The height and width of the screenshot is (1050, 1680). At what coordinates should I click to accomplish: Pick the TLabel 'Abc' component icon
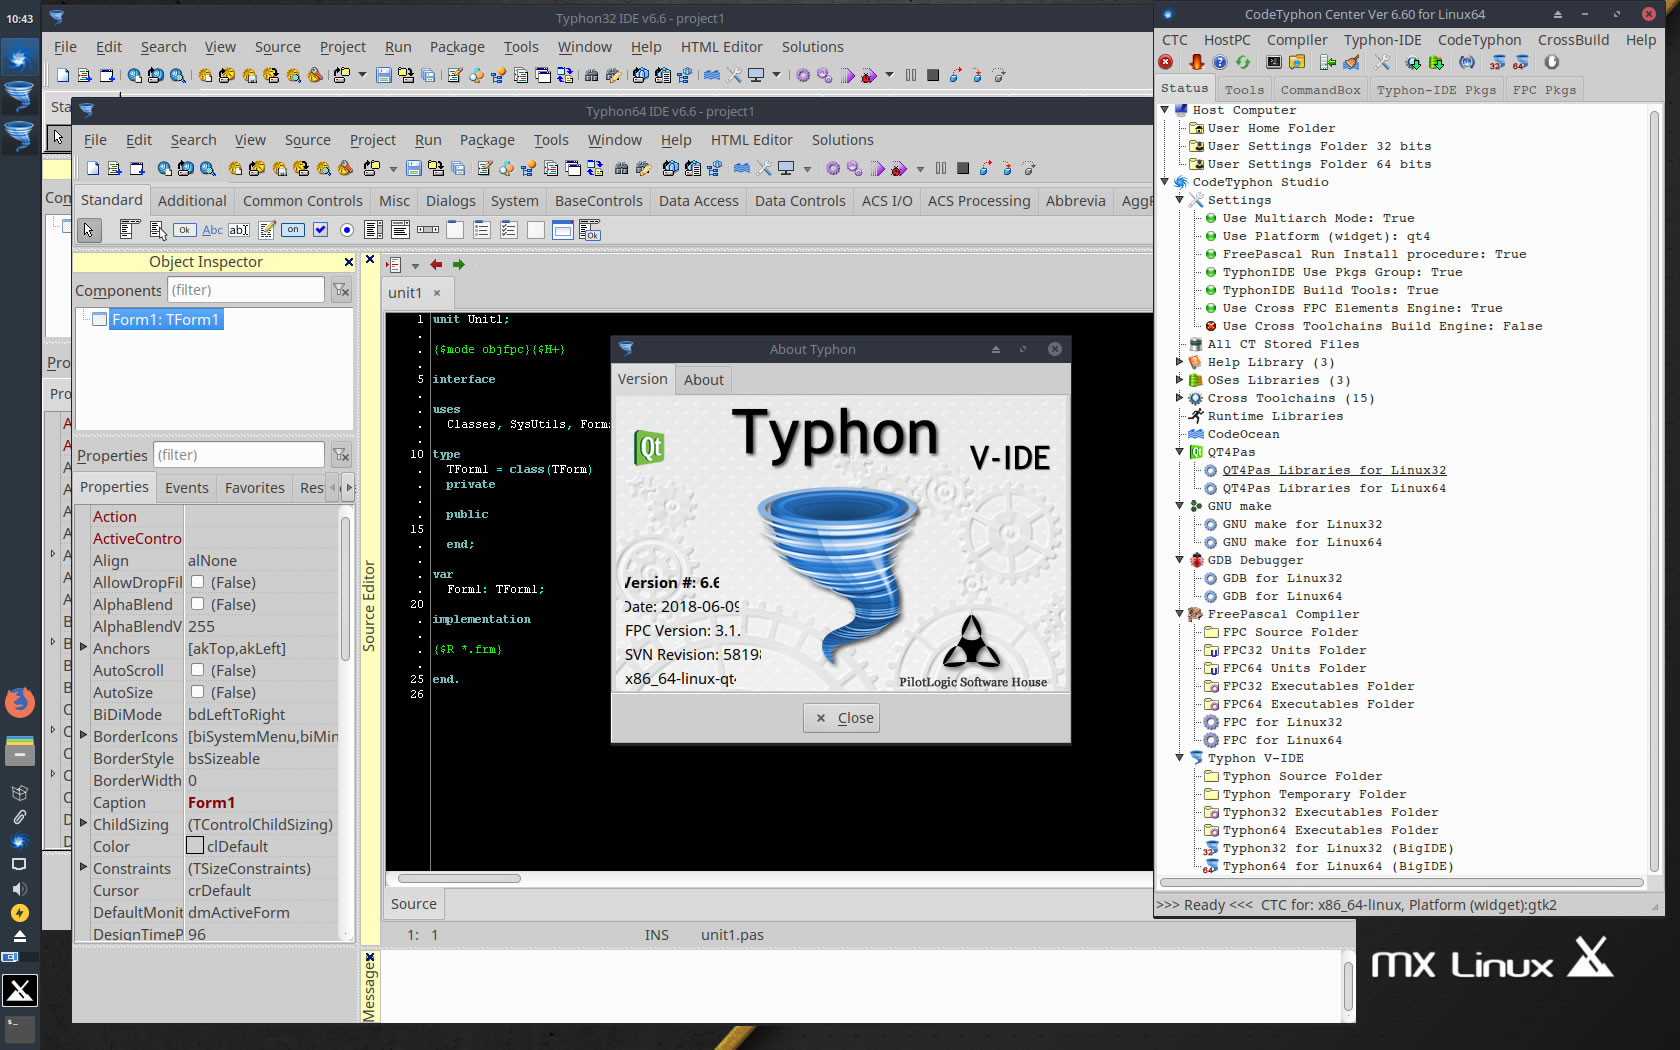(x=212, y=230)
